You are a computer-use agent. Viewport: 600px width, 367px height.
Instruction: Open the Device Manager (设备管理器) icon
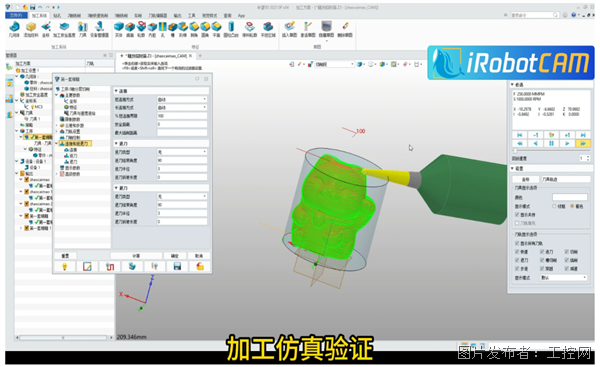coord(99,29)
